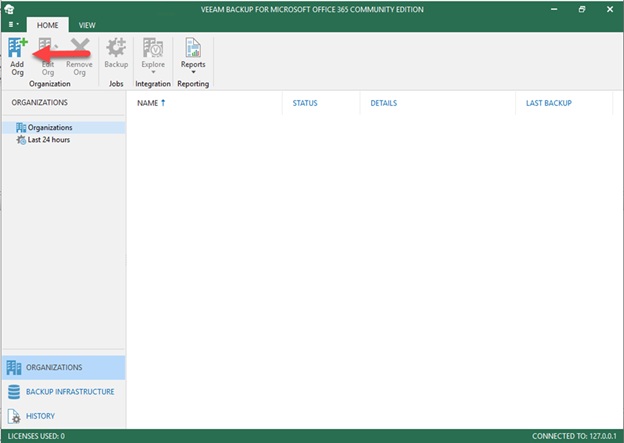Click the Edit Org ribbon icon
This screenshot has height=443, width=624.
click(48, 48)
